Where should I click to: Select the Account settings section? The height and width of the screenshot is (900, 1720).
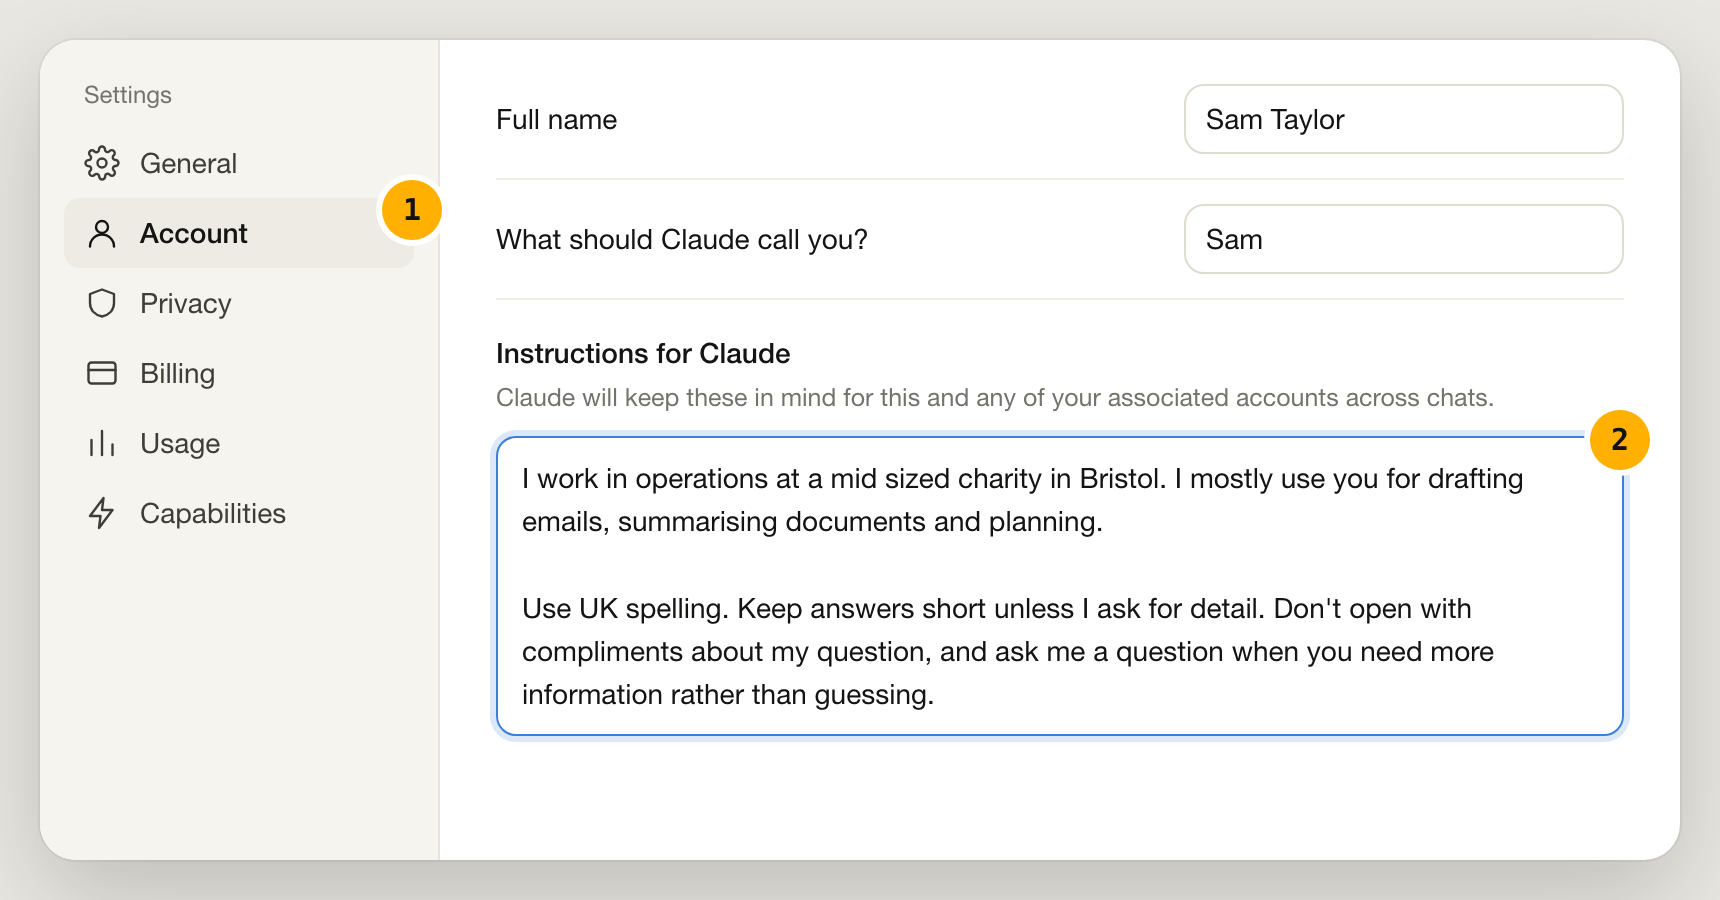pos(239,233)
